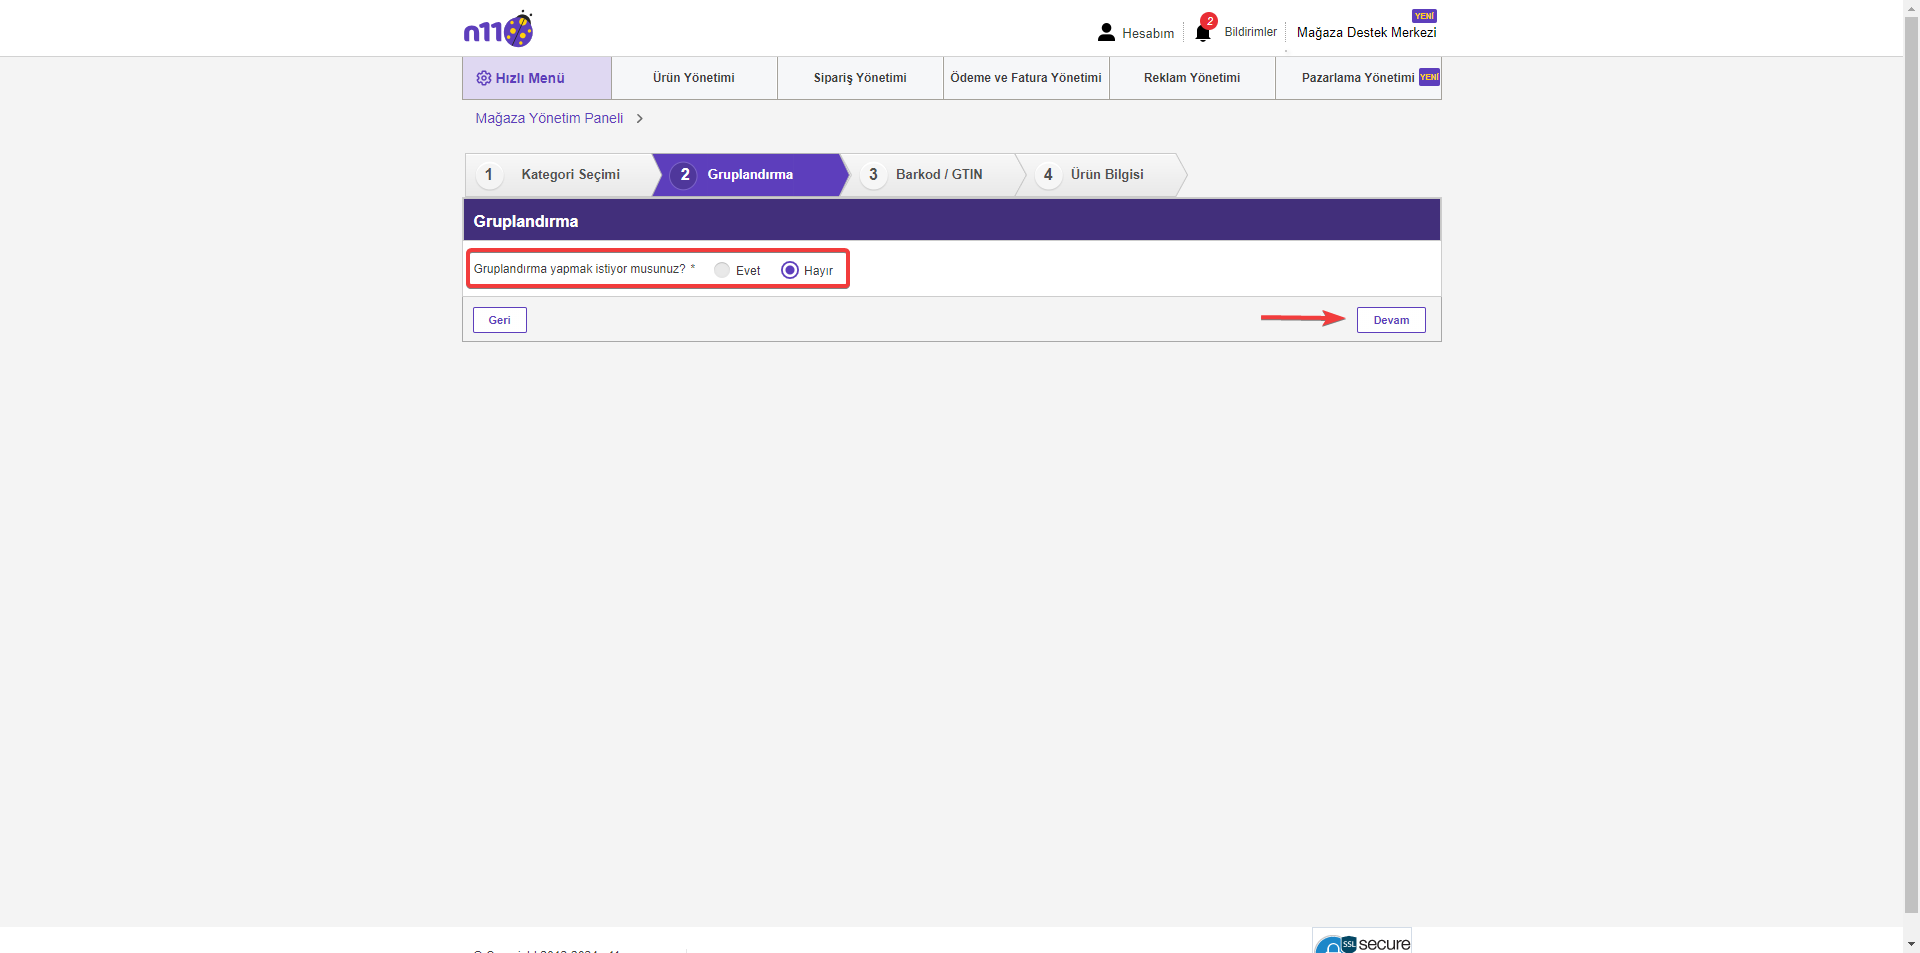Image resolution: width=1920 pixels, height=953 pixels.
Task: Open the Sipariş Yönetimi menu
Action: [x=860, y=78]
